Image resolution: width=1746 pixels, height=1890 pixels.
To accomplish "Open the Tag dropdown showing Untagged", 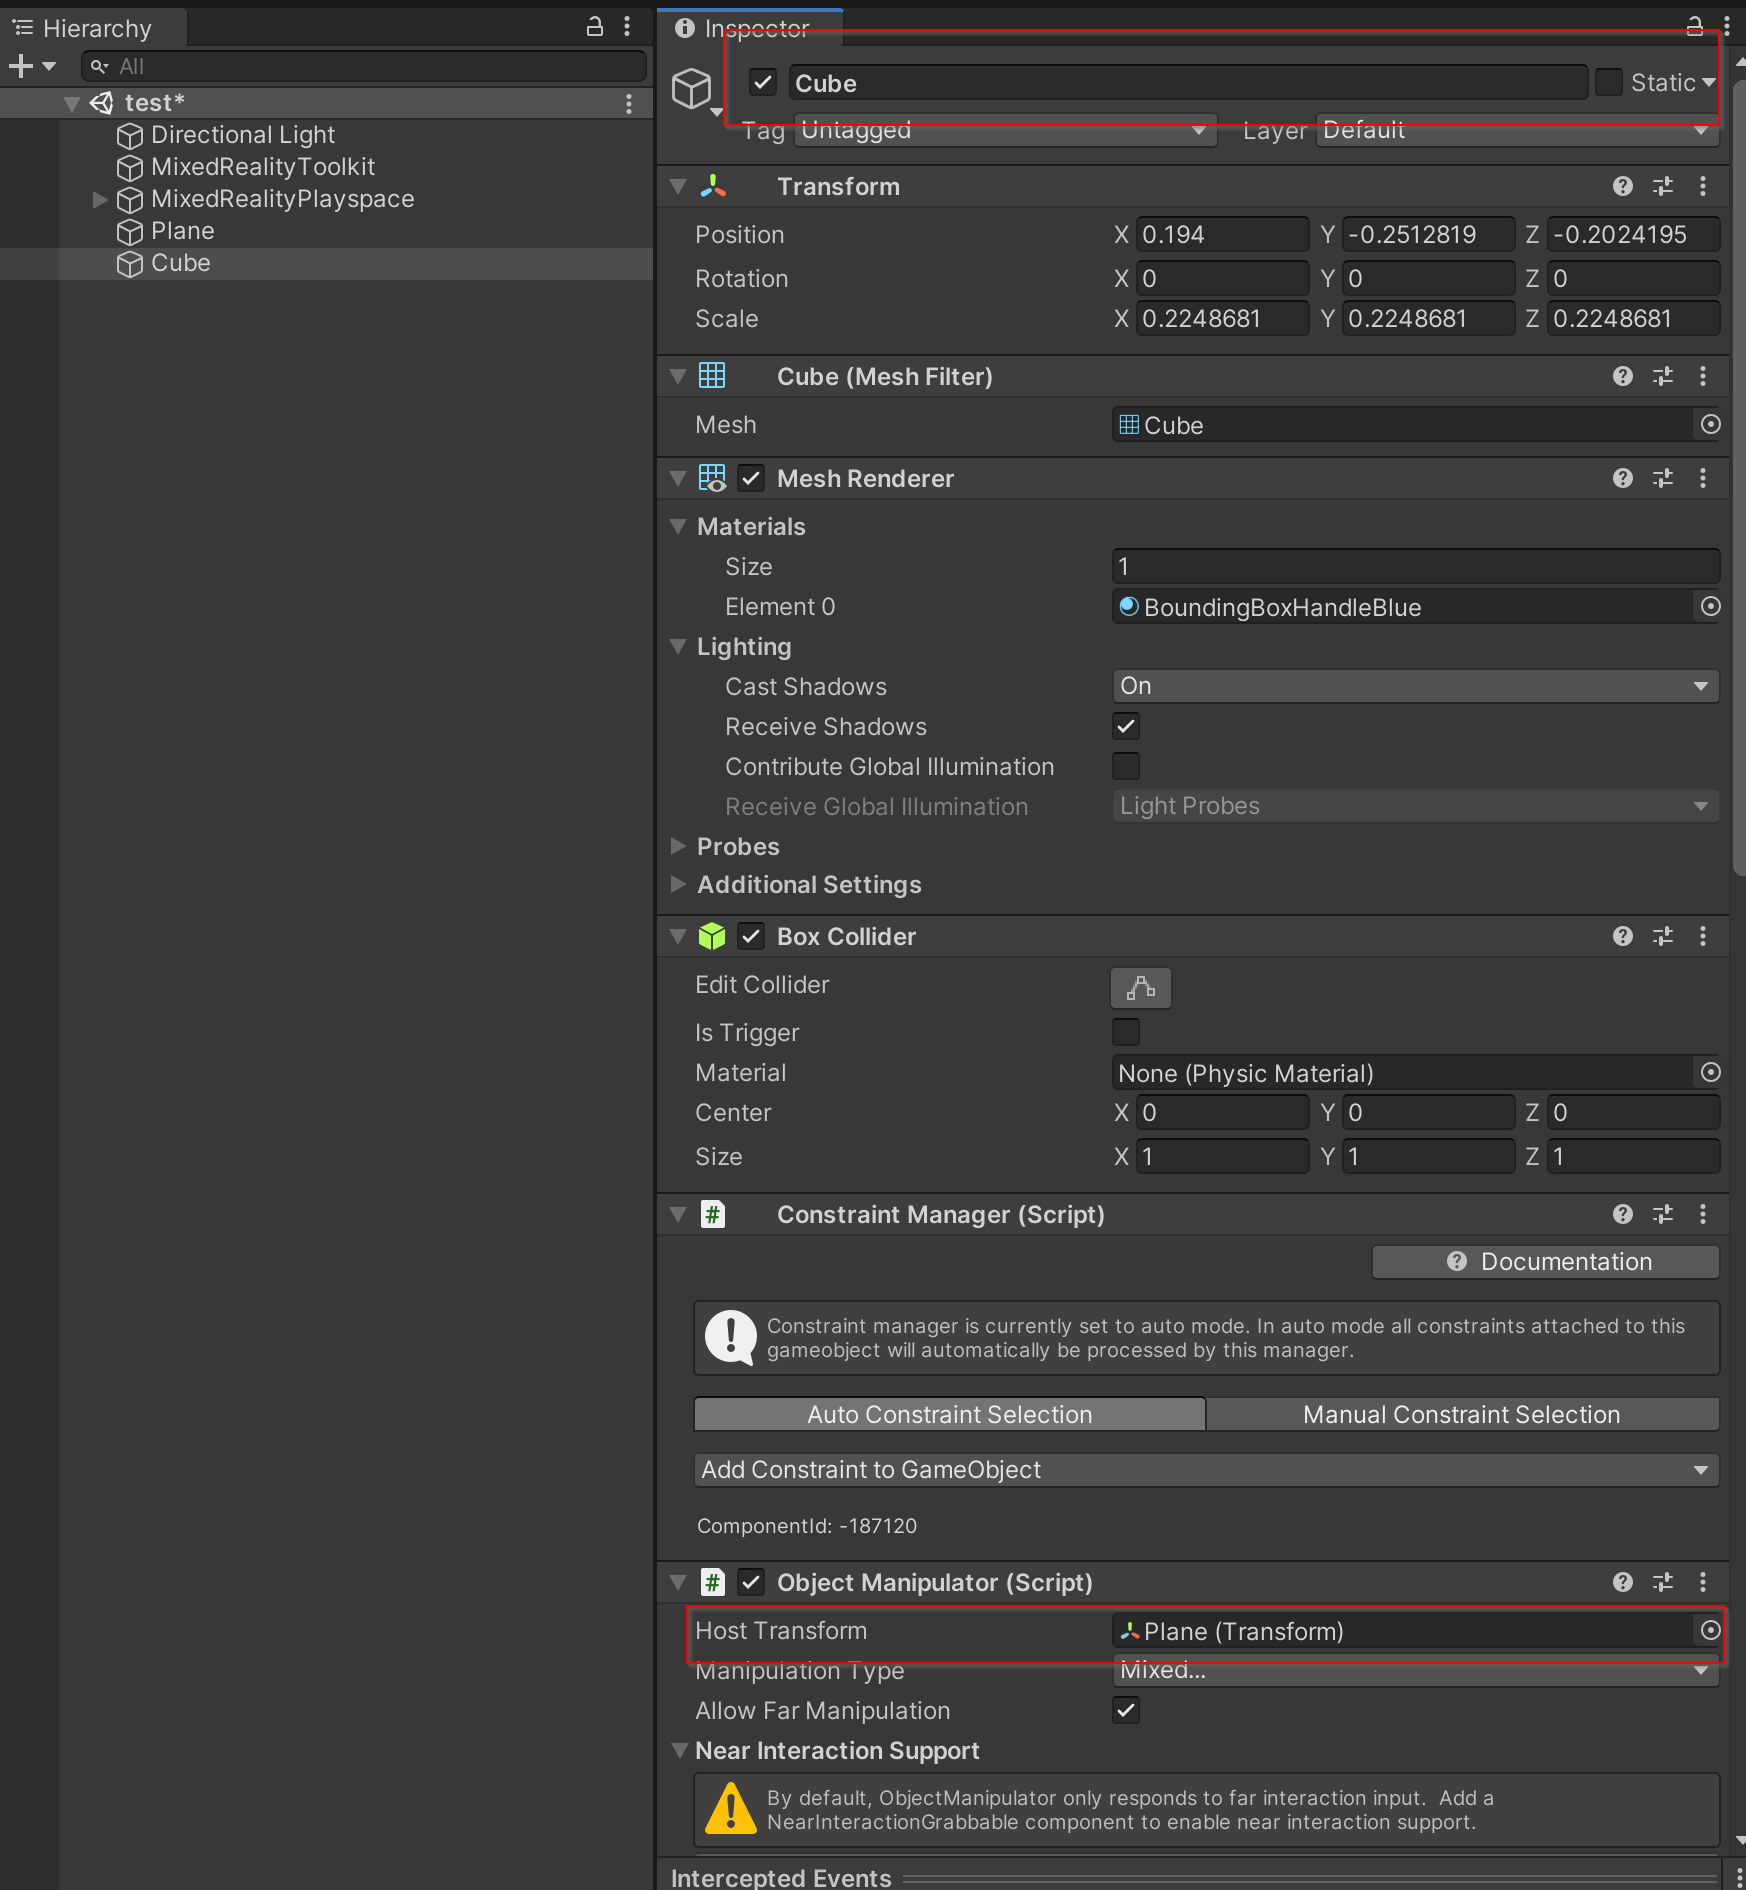I will (1003, 130).
